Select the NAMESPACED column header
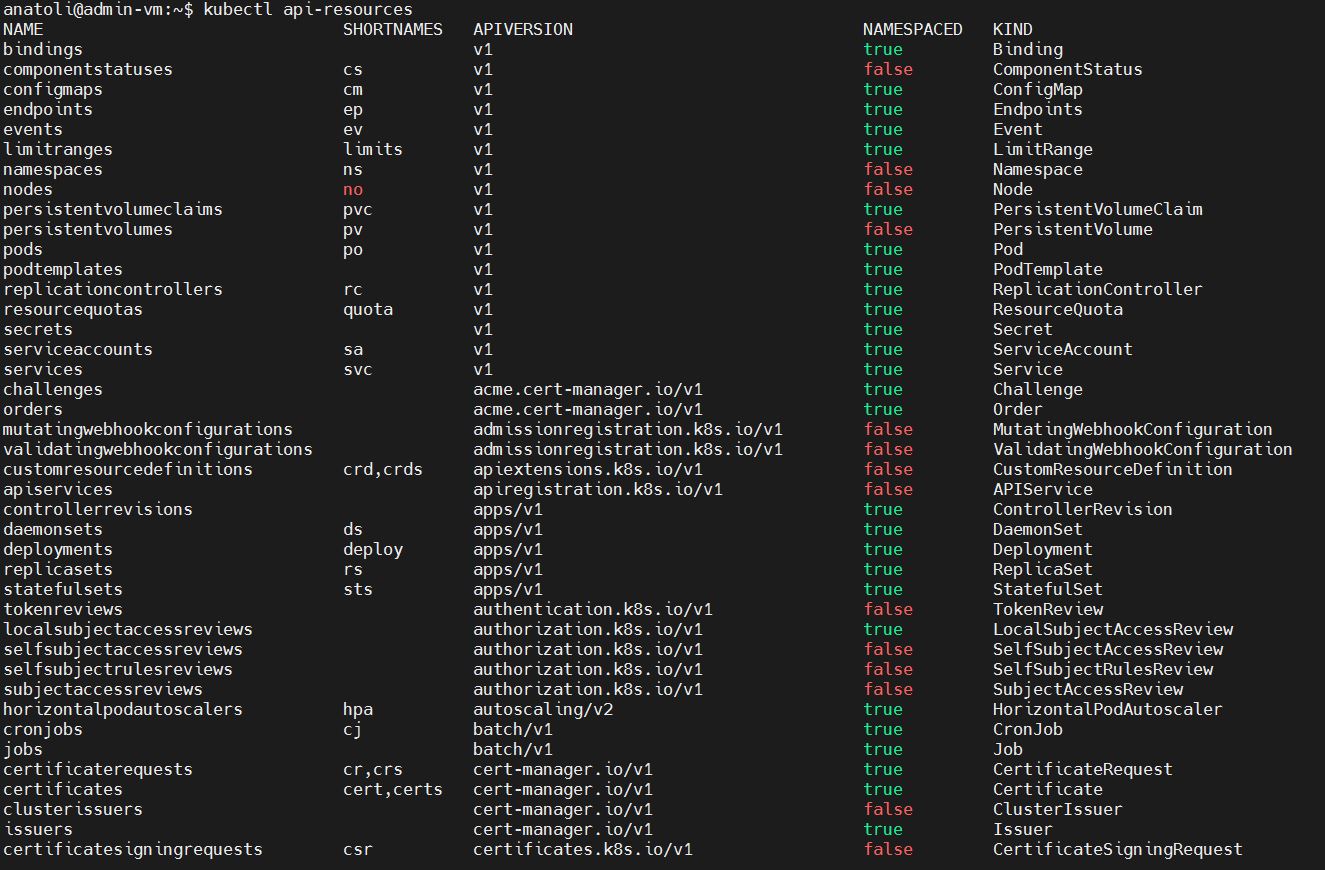This screenshot has height=870, width=1325. click(911, 29)
